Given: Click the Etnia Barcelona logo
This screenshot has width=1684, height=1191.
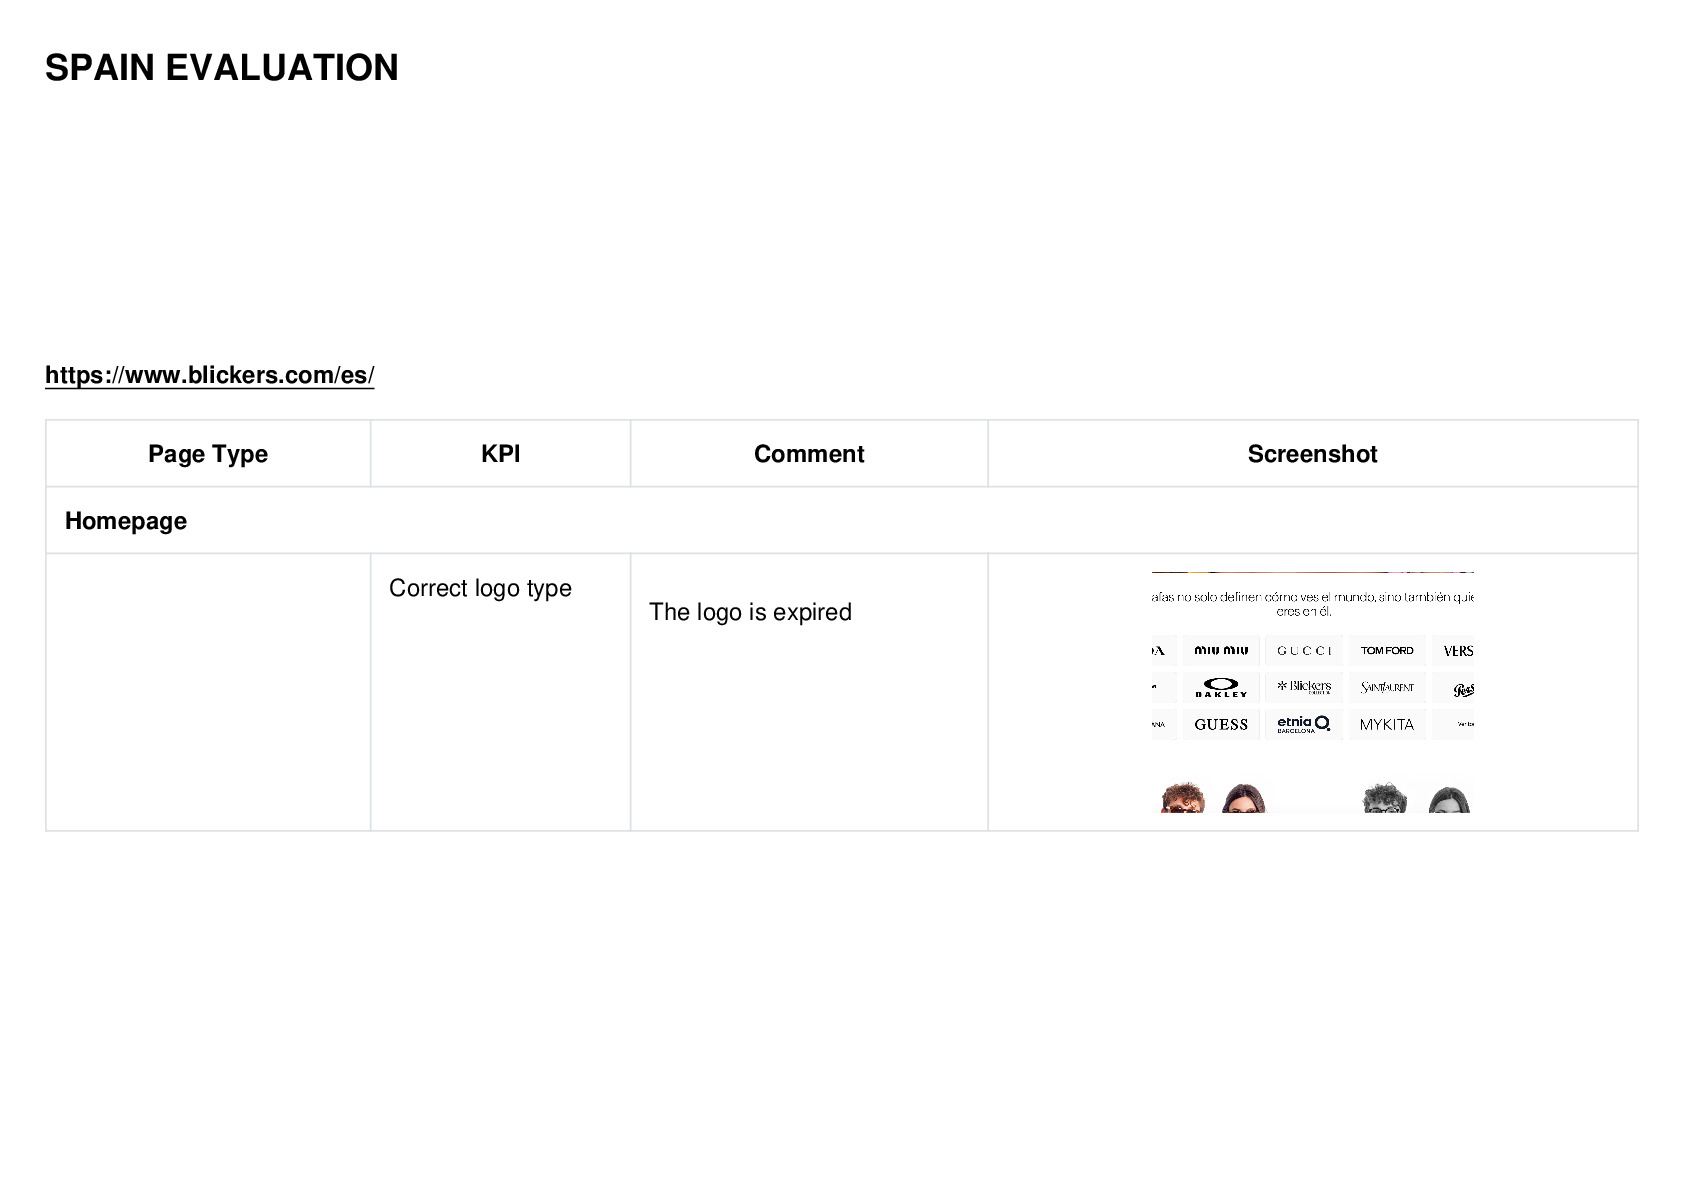Looking at the screenshot, I should pos(1304,724).
